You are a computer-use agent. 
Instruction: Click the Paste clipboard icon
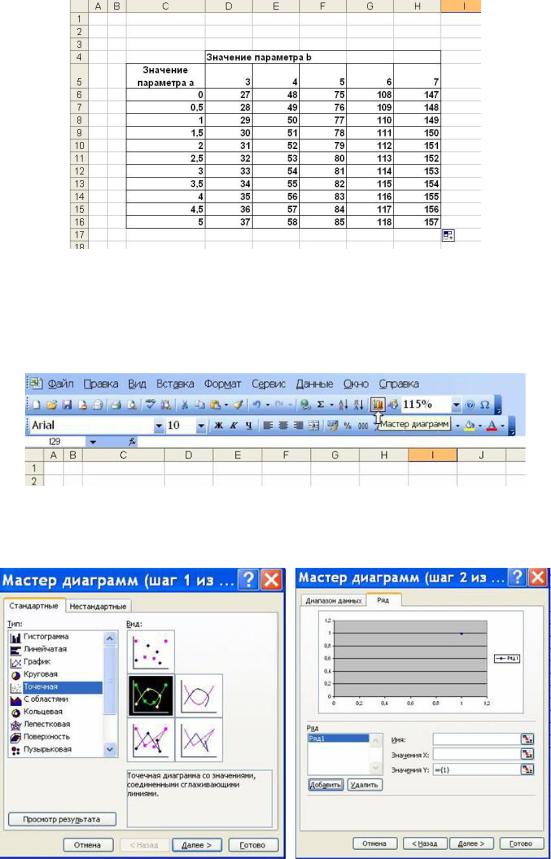click(x=215, y=405)
